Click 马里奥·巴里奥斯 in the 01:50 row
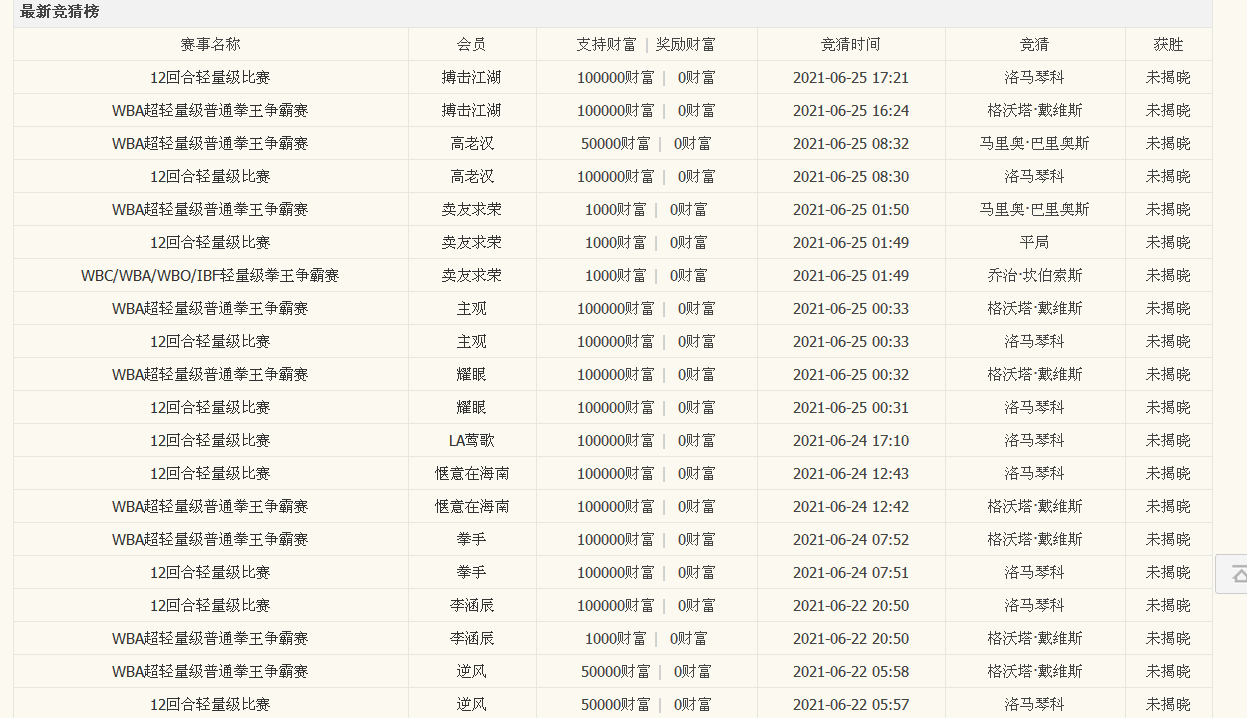1247x718 pixels. (x=1035, y=209)
